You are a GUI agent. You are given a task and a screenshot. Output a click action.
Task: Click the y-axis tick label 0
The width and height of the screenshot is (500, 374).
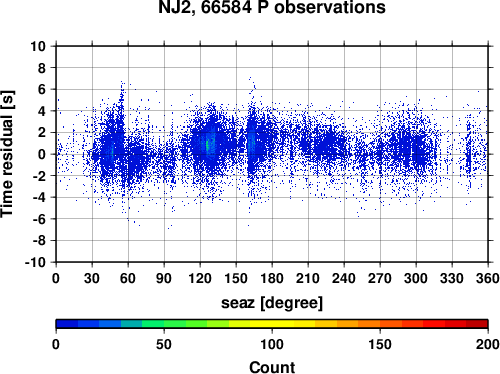click(42, 154)
